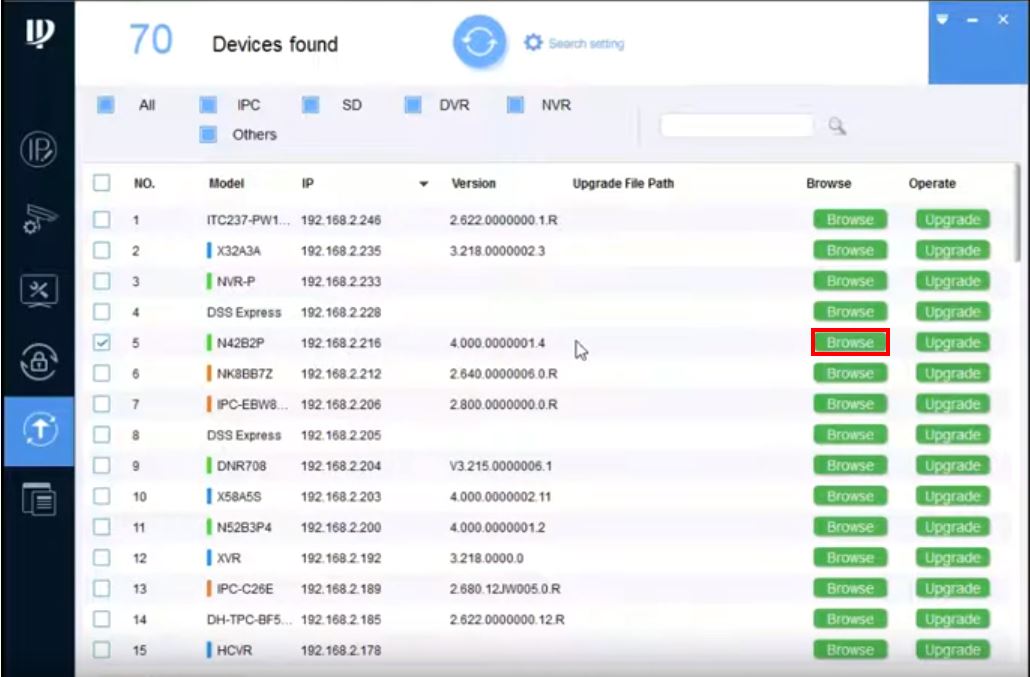Open password reset lock sidebar icon
1030x677 pixels.
[x=39, y=361]
